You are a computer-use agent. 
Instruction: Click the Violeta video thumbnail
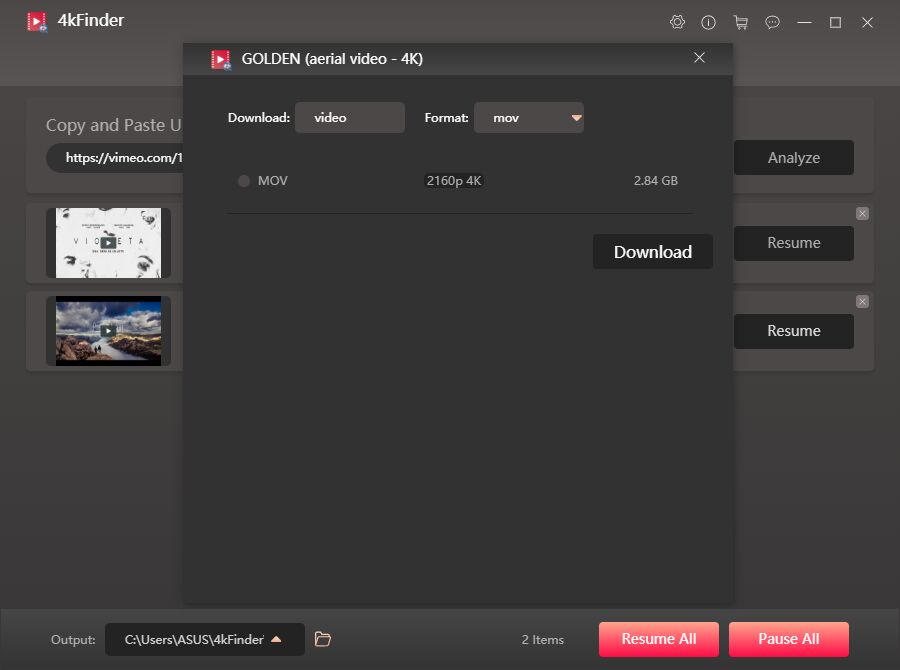pyautogui.click(x=108, y=243)
